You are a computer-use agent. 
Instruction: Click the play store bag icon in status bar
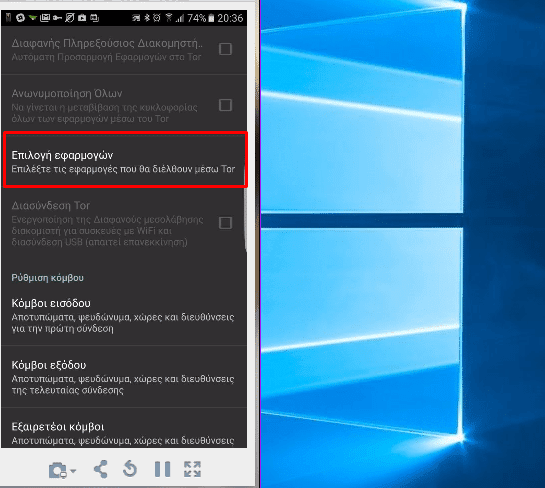[x=82, y=18]
